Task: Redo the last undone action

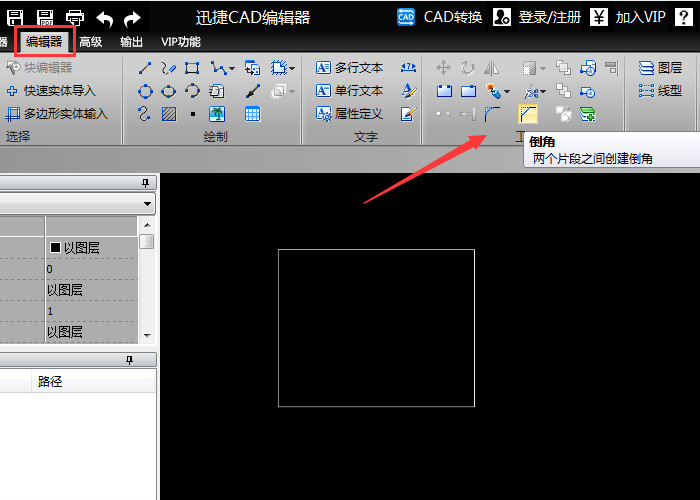Action: [132, 18]
